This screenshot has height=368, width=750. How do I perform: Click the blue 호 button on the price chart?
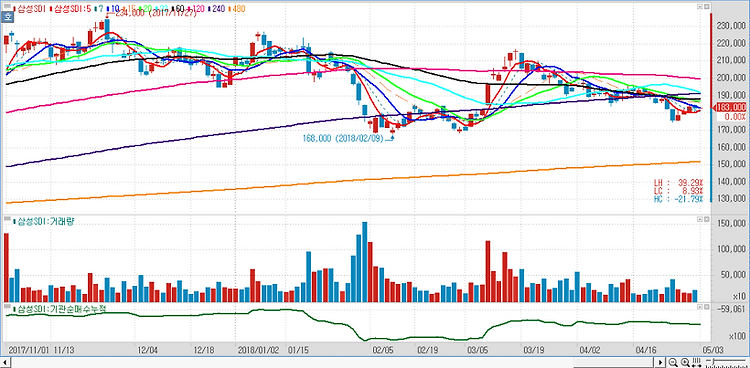[7, 17]
